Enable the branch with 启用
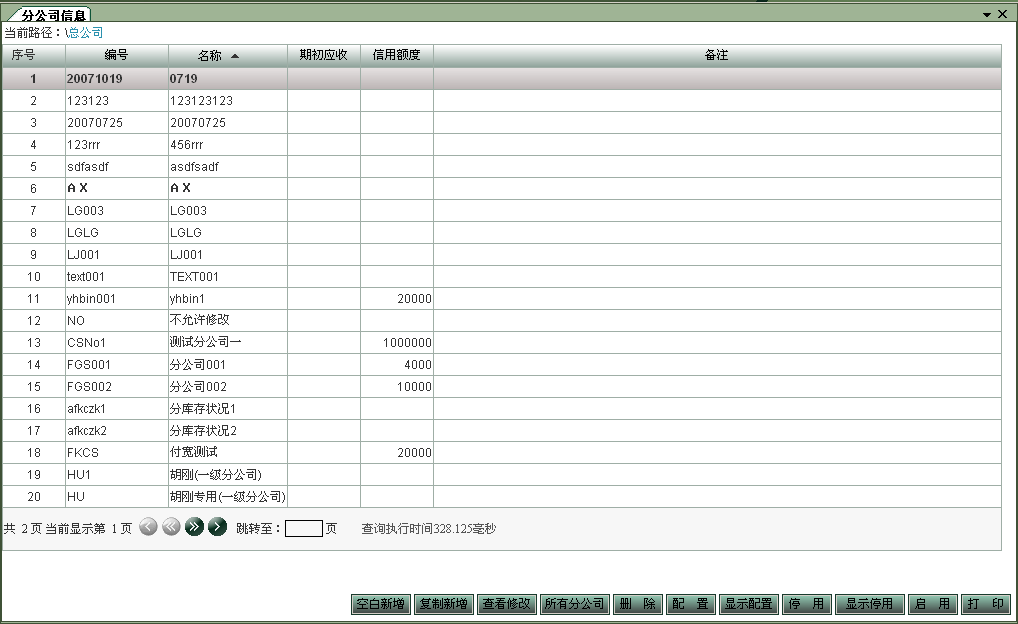The image size is (1018, 624). coord(932,604)
